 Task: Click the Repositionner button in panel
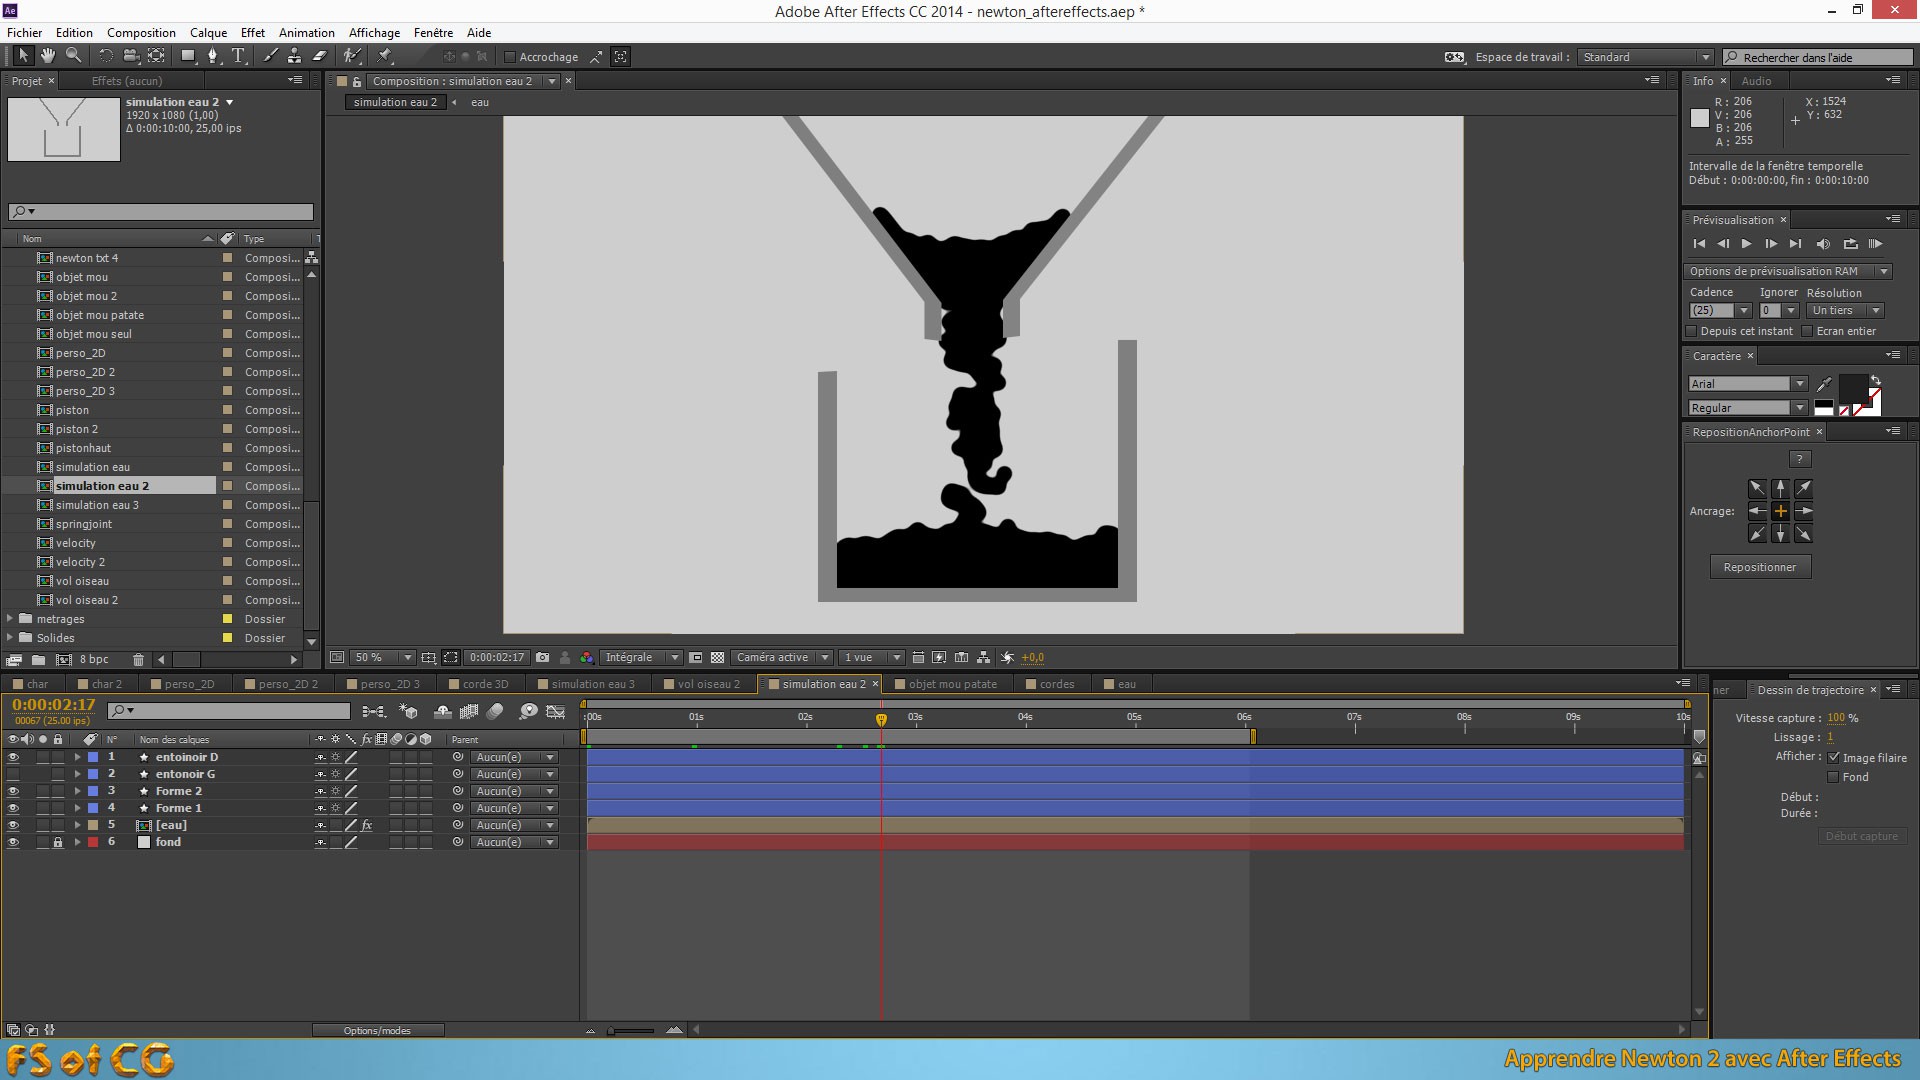1759,566
